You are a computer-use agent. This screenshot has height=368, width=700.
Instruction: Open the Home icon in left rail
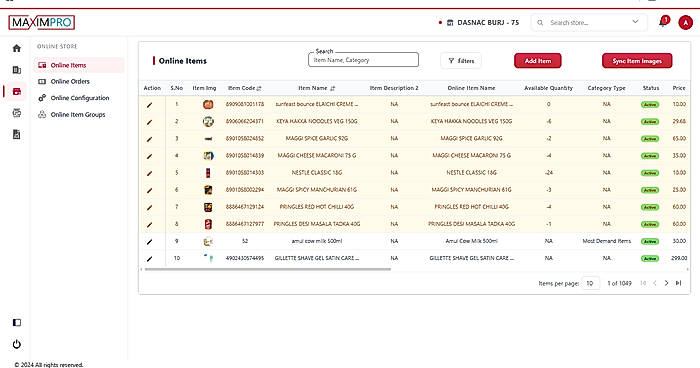click(17, 48)
